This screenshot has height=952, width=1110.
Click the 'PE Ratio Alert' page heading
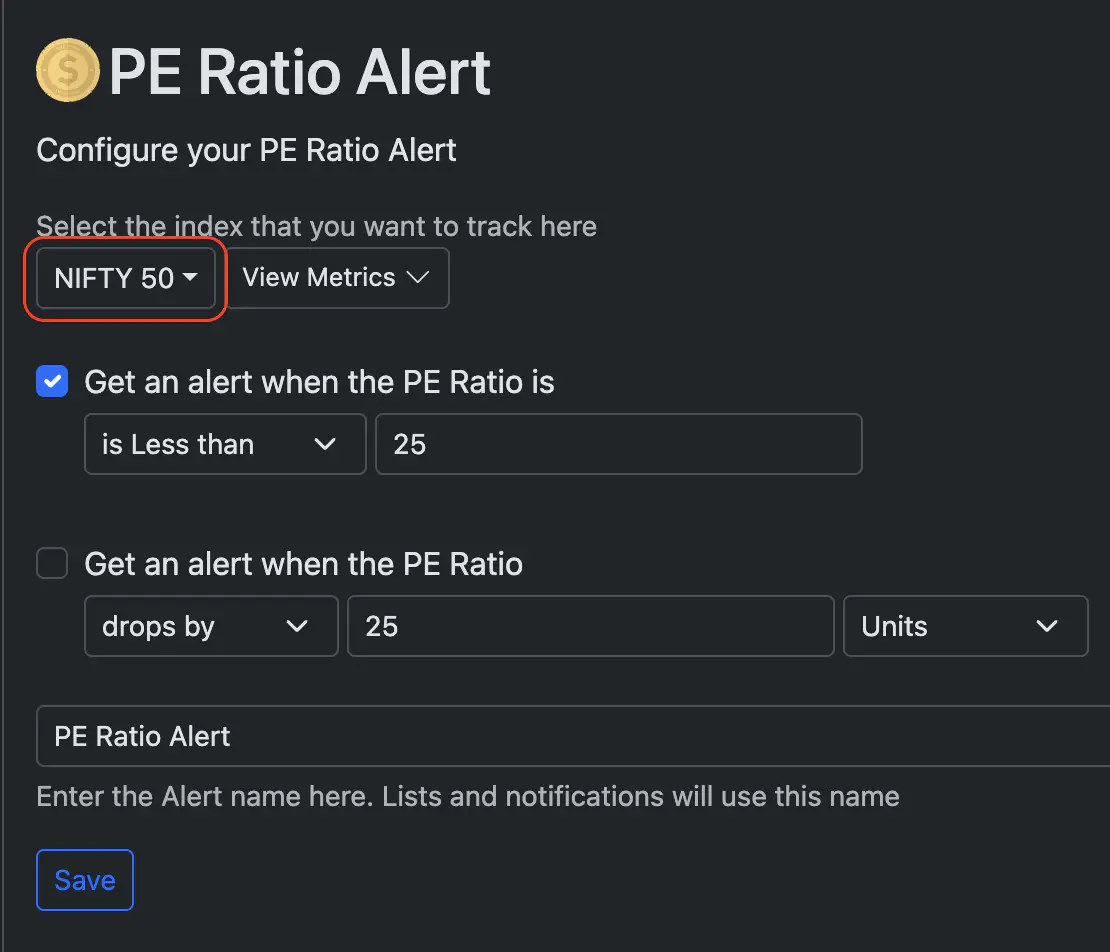tap(299, 71)
